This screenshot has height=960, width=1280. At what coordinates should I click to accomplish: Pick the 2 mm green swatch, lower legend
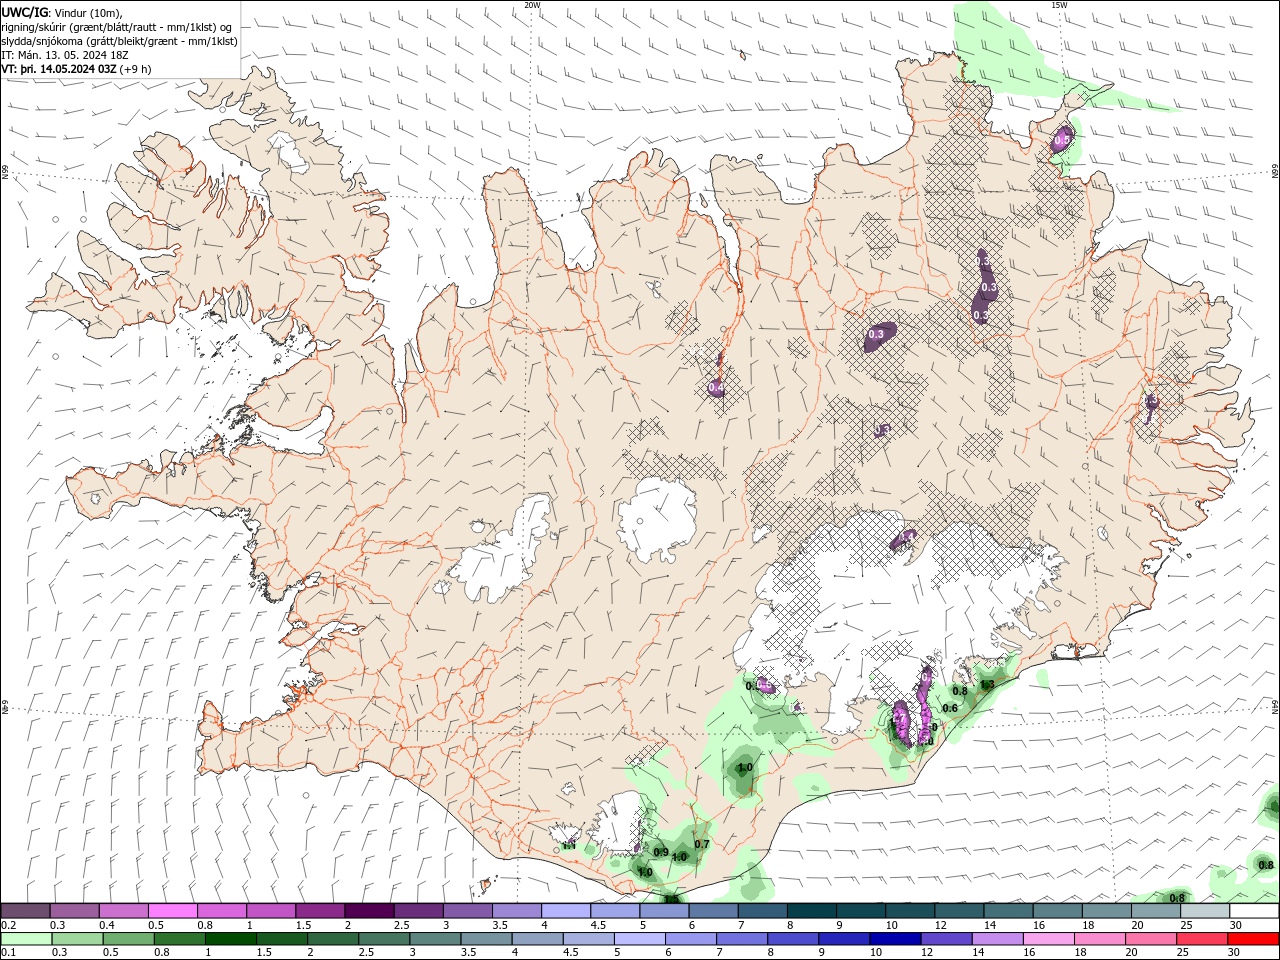(332, 939)
